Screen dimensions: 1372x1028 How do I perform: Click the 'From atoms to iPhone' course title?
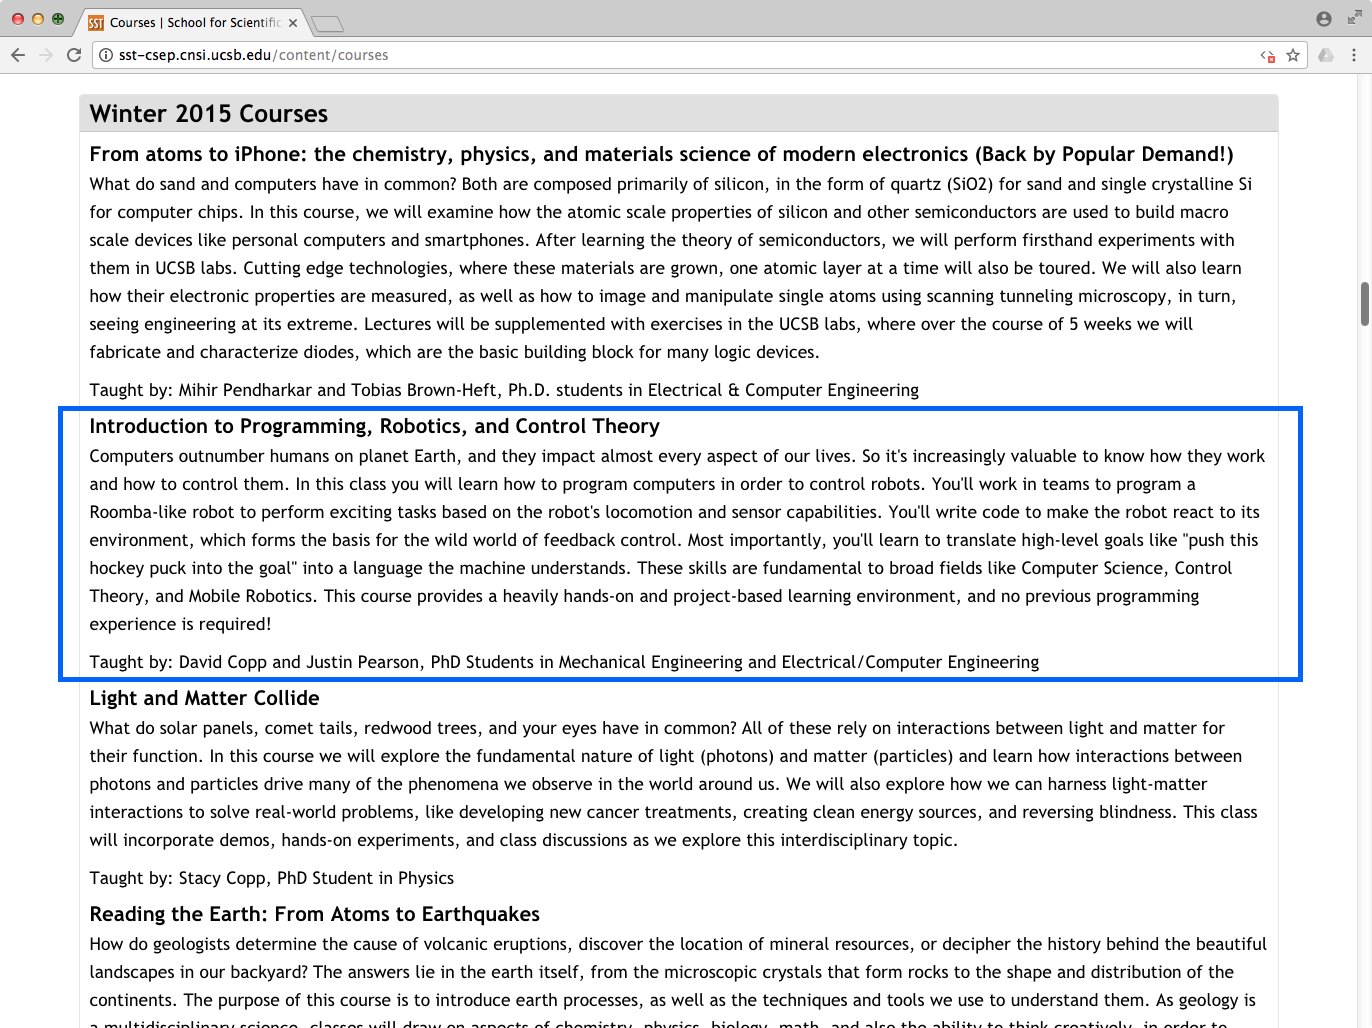[x=660, y=154]
